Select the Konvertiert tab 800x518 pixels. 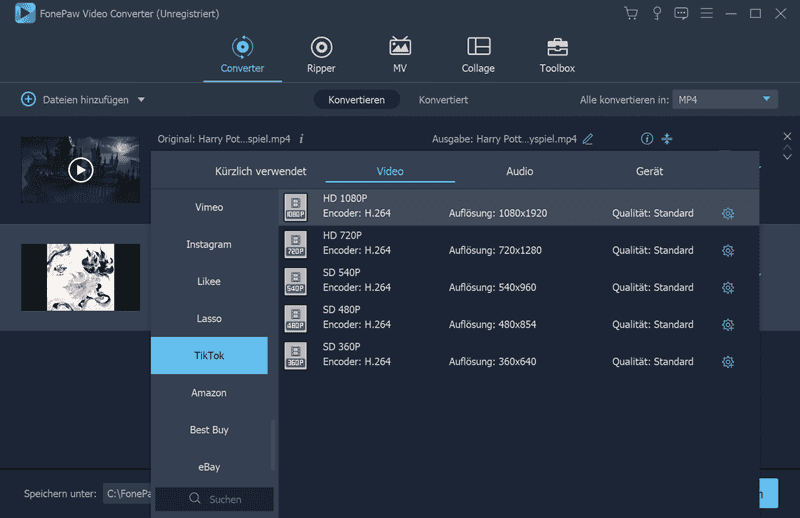443,100
